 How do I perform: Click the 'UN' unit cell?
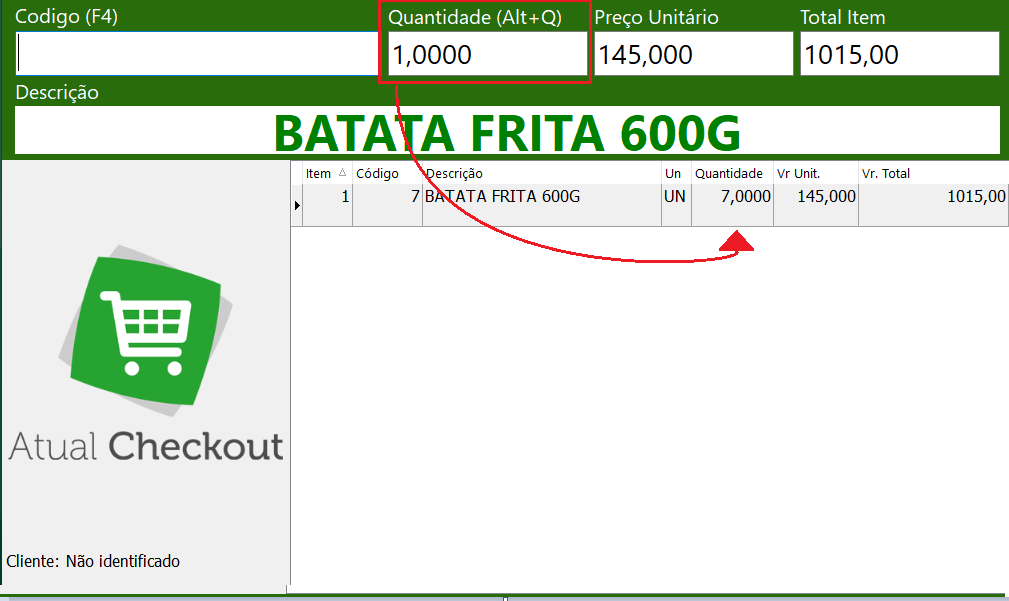click(x=676, y=205)
